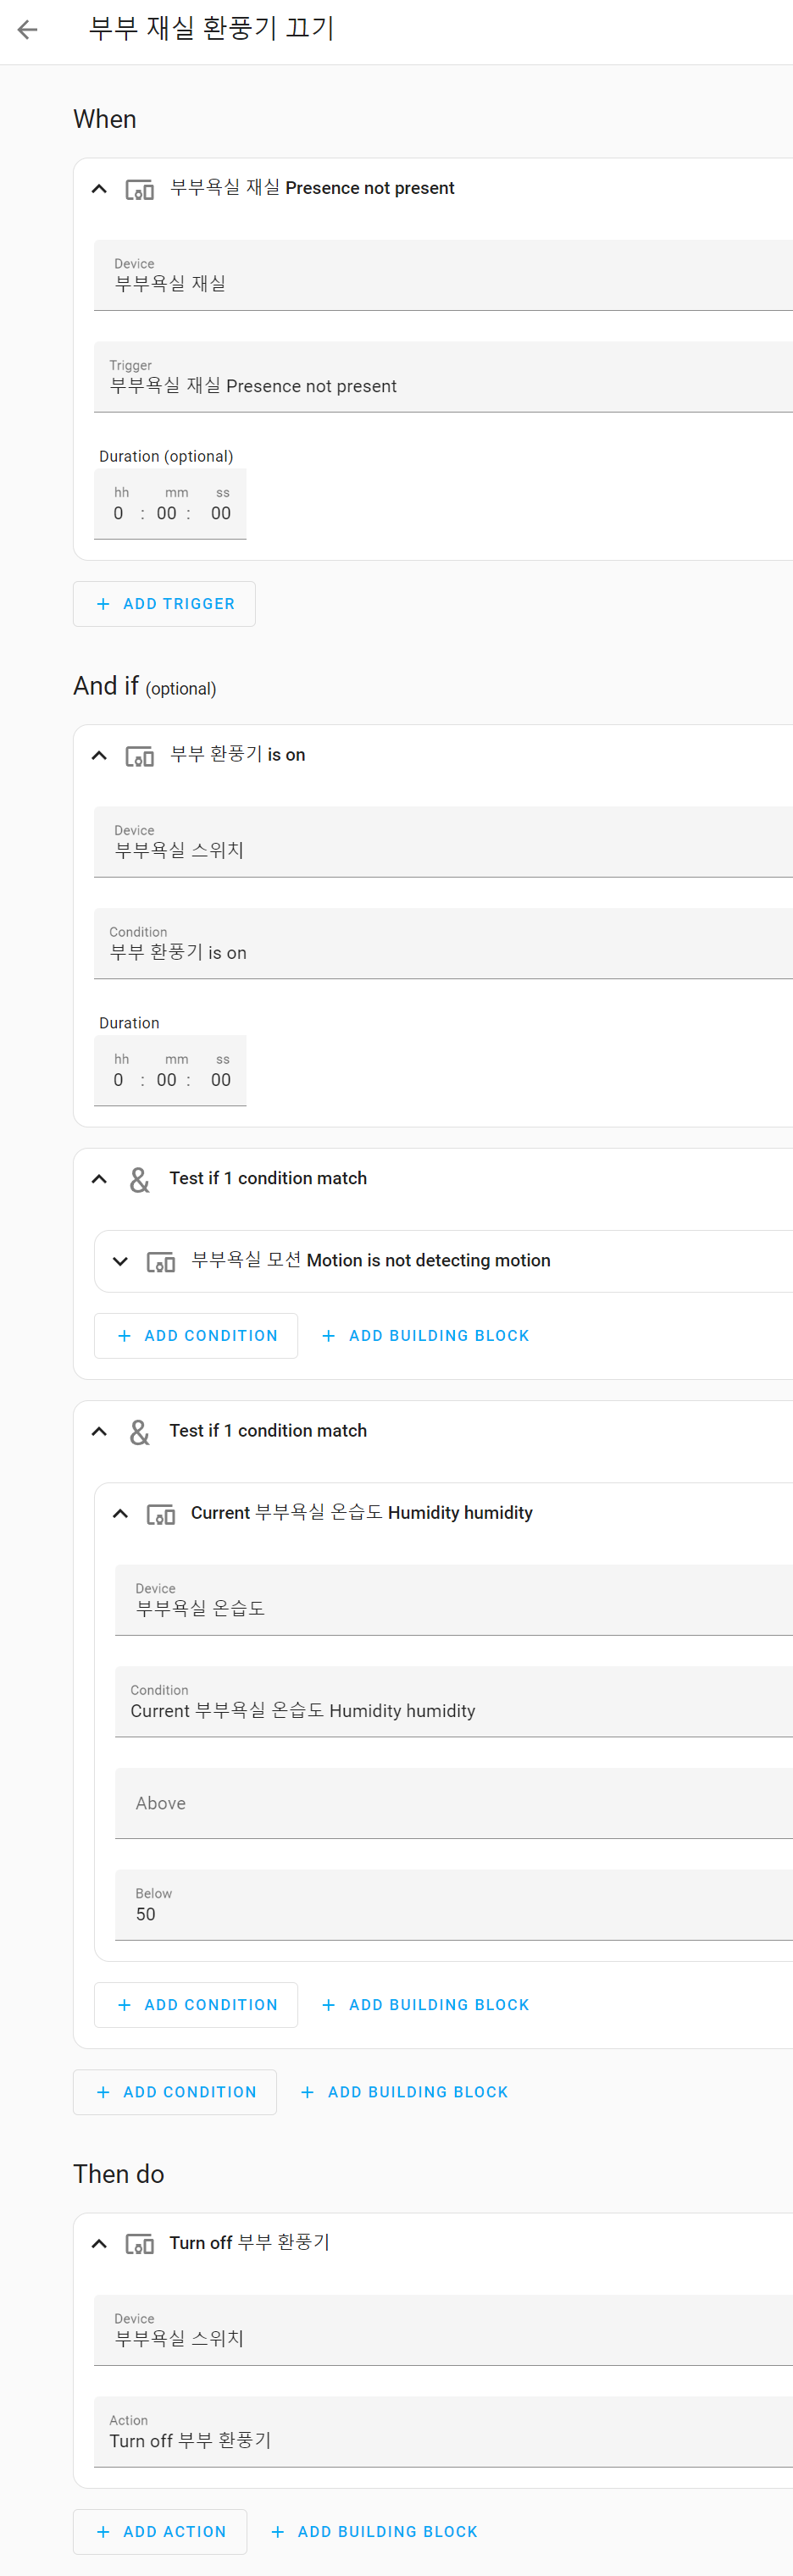
Task: Click device icon of 부부욕실 모션 Motion condition
Action: tap(160, 1262)
